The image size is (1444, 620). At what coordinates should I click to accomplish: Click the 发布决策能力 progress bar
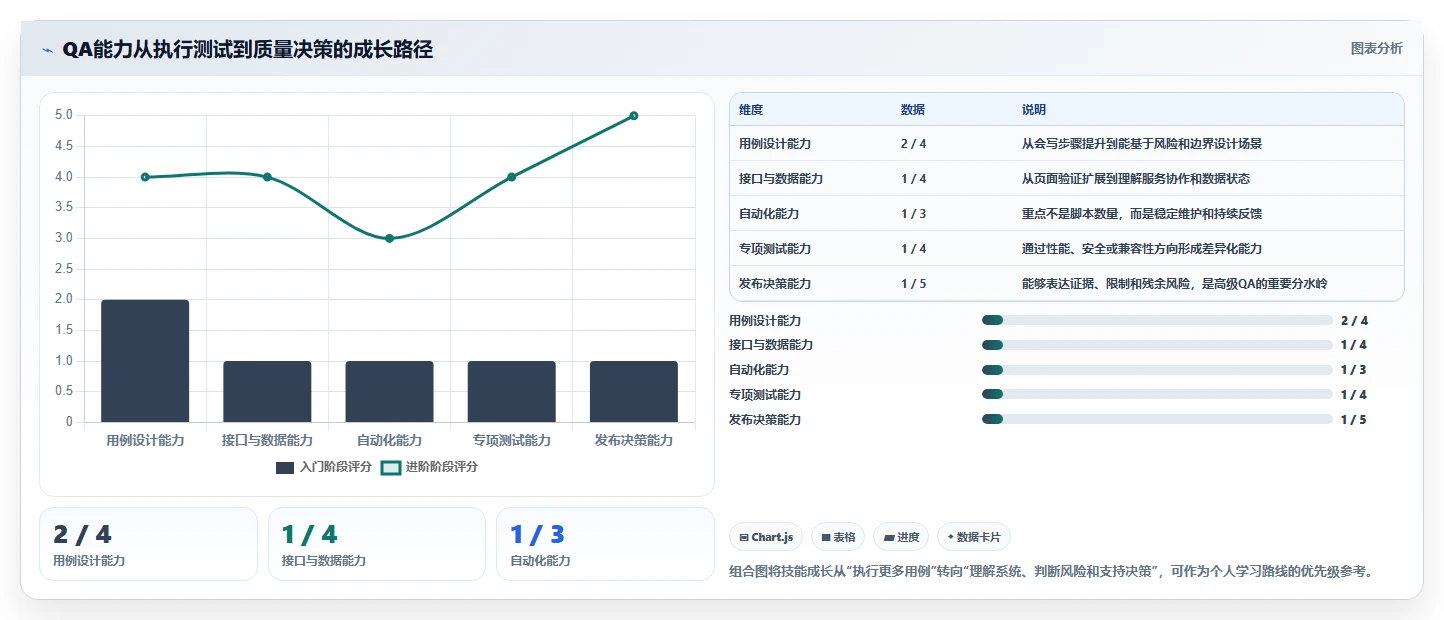pyautogui.click(x=1157, y=420)
